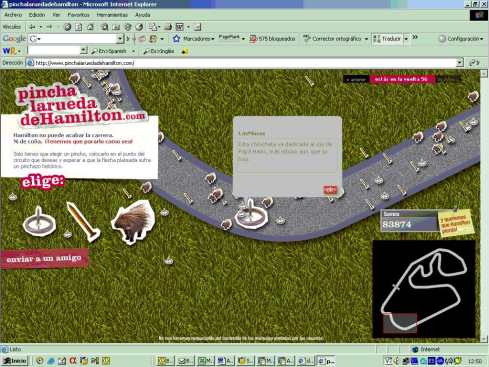The image size is (489, 367).
Task: Click the red button in the dialog
Action: (330, 190)
